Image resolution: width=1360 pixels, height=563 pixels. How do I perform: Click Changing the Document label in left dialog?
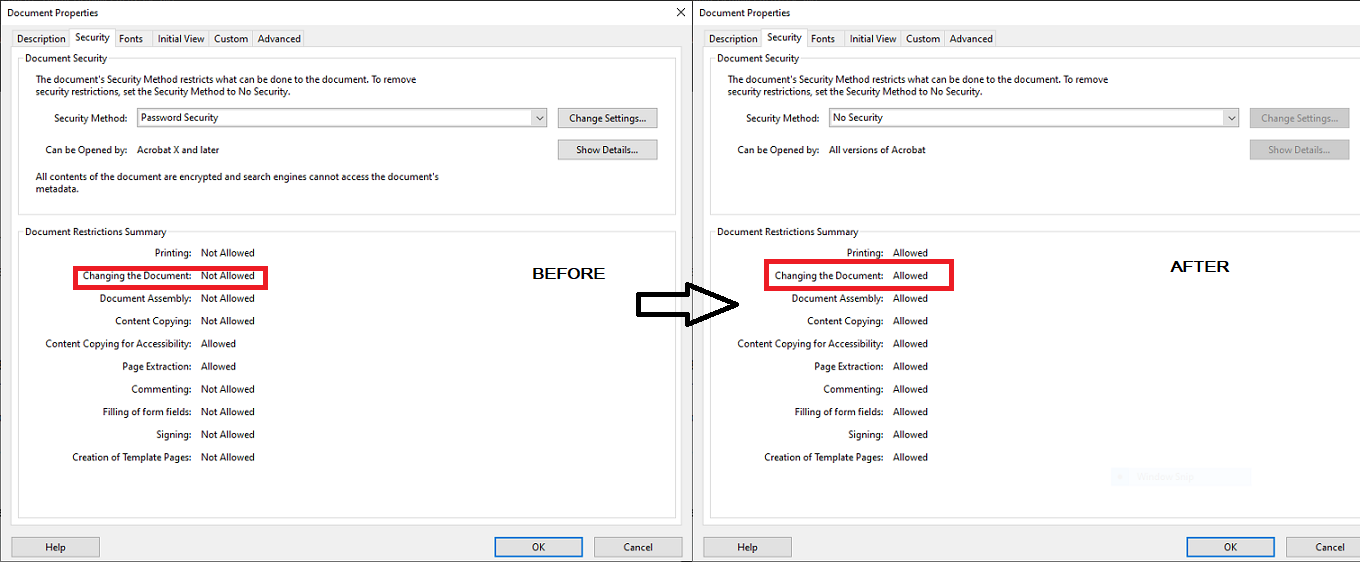tap(137, 276)
